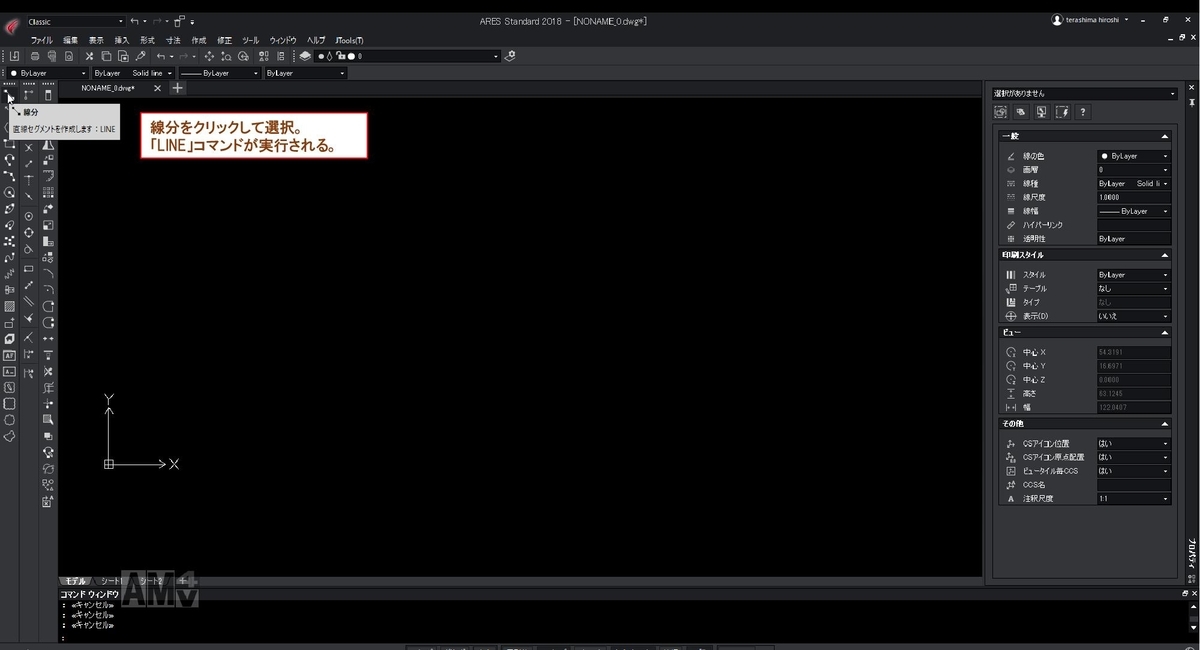This screenshot has height=650, width=1200.
Task: Open the 線の色 ByLayer color in Properties
Action: tap(1134, 156)
